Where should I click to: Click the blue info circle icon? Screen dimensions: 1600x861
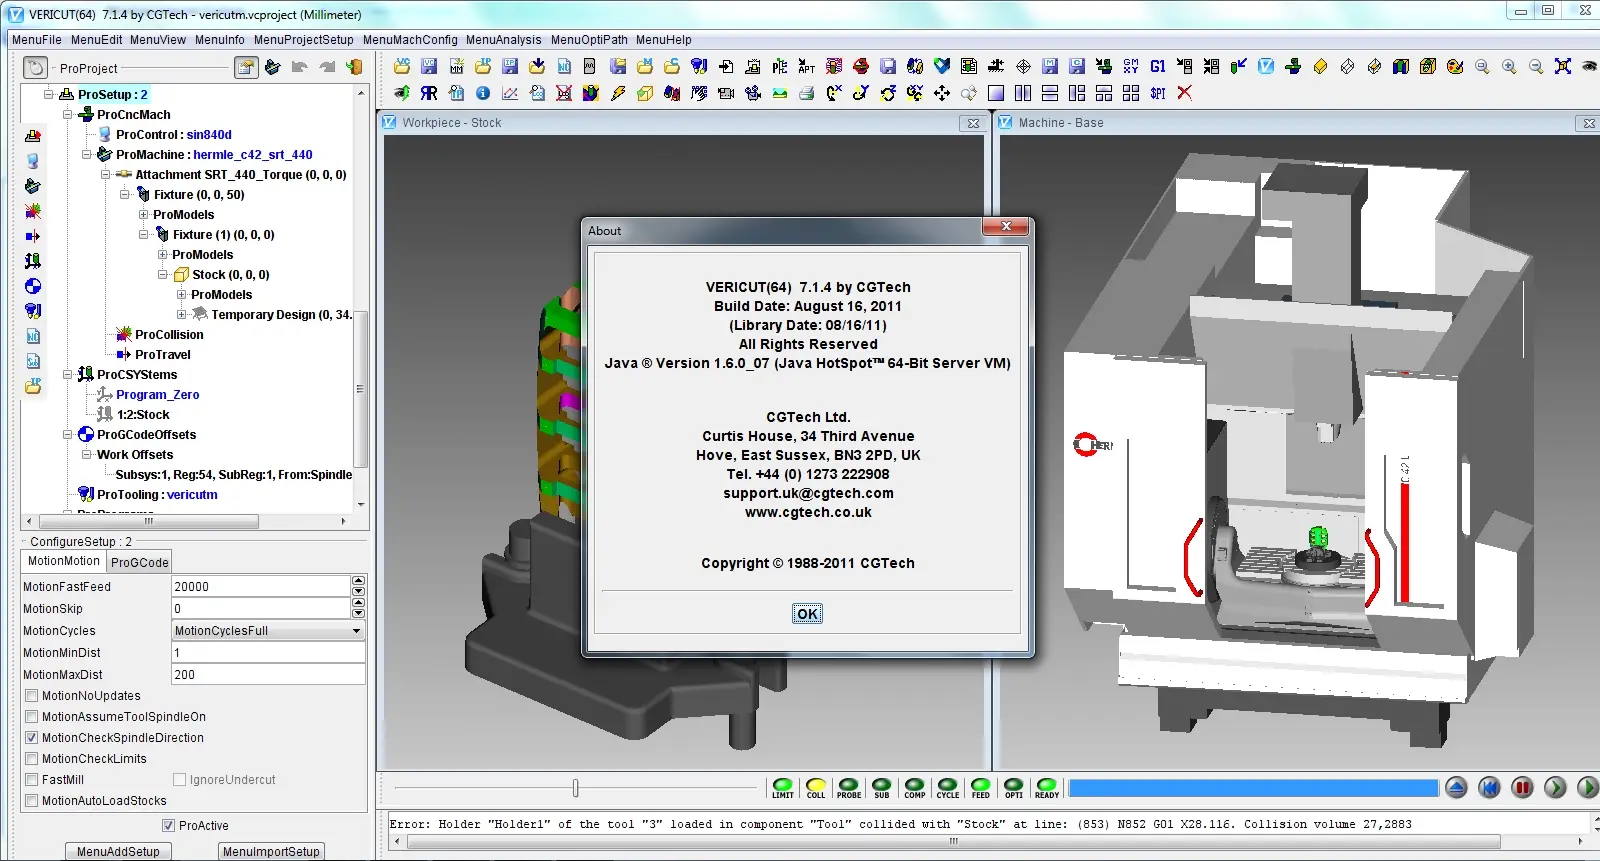click(x=483, y=93)
